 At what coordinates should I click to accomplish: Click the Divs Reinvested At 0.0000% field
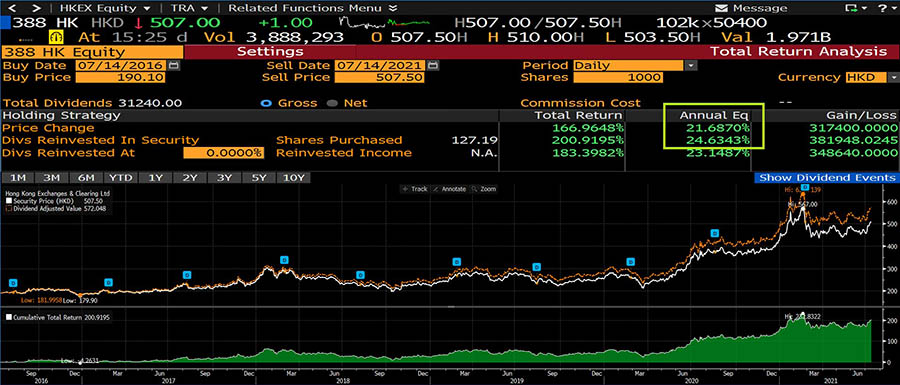click(223, 153)
